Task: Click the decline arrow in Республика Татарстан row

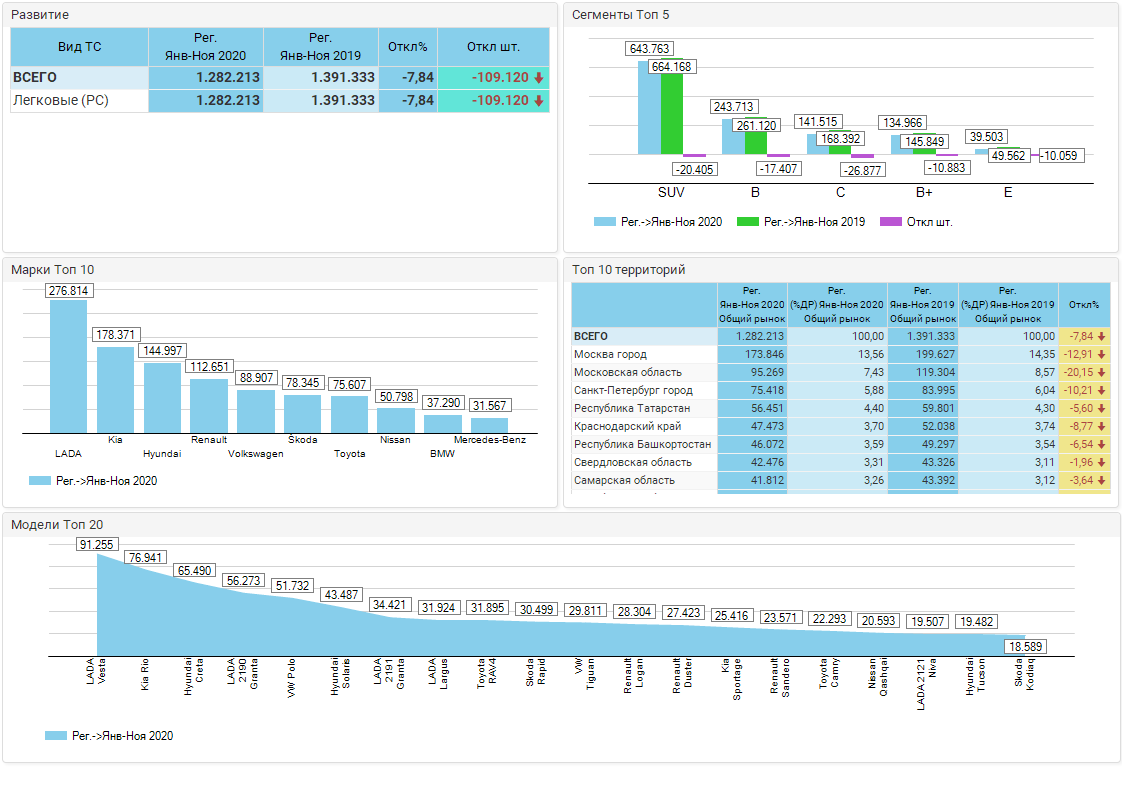Action: (1102, 409)
